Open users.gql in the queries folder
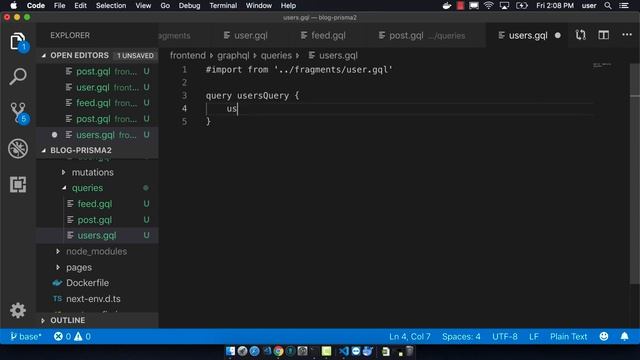 coord(97,236)
